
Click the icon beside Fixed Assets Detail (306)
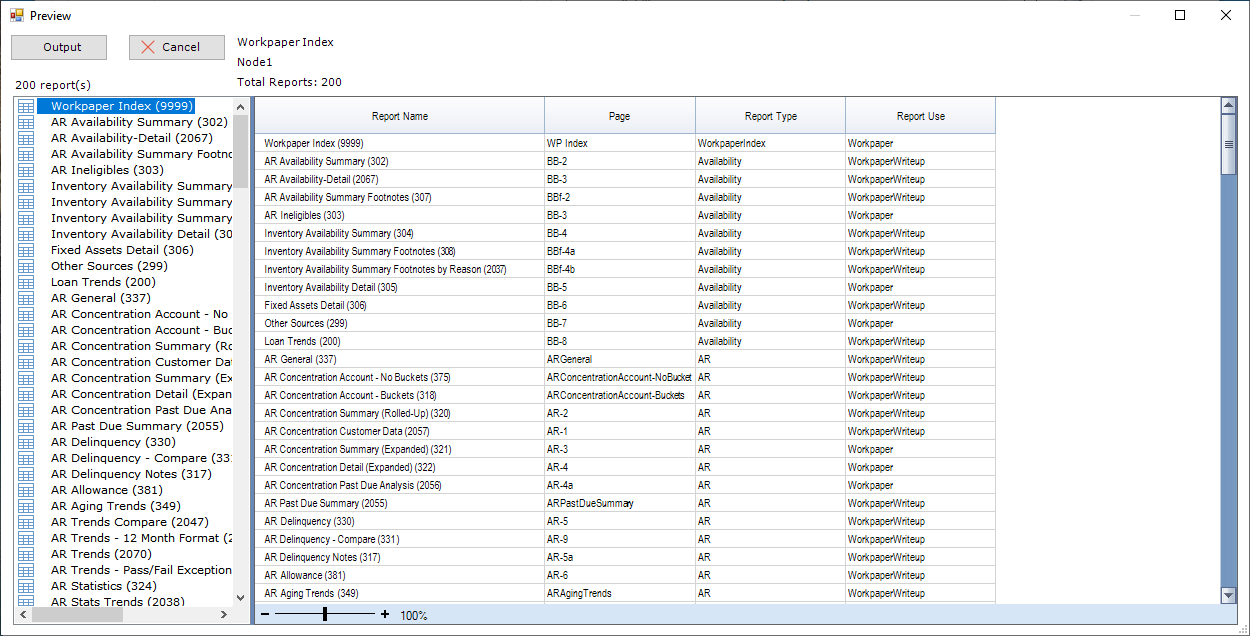click(x=26, y=250)
